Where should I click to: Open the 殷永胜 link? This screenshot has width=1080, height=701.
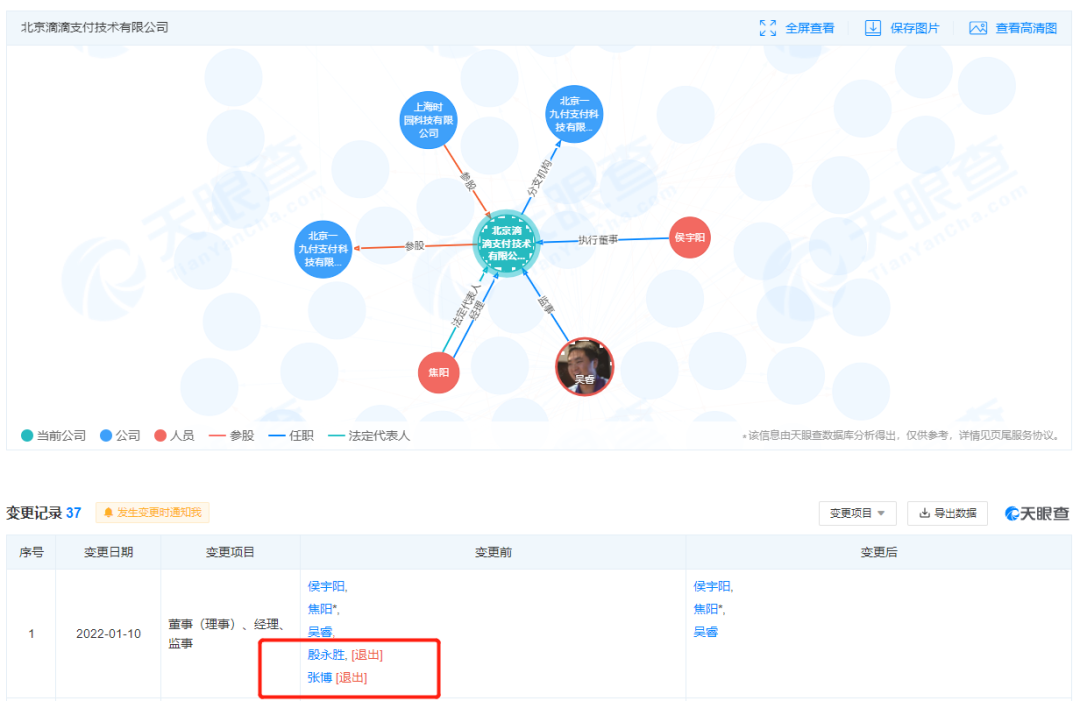coord(326,655)
